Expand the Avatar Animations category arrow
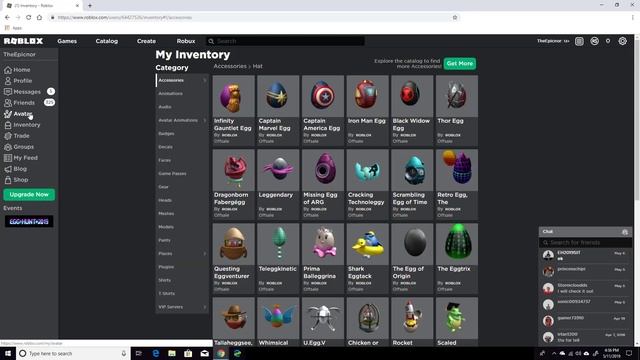The height and width of the screenshot is (360, 640). [x=205, y=120]
